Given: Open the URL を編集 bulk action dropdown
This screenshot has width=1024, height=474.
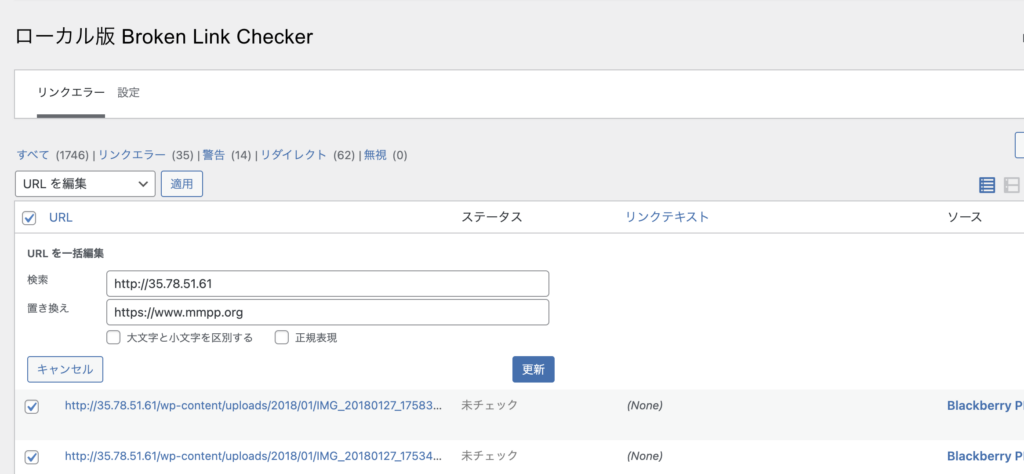Looking at the screenshot, I should (x=85, y=184).
